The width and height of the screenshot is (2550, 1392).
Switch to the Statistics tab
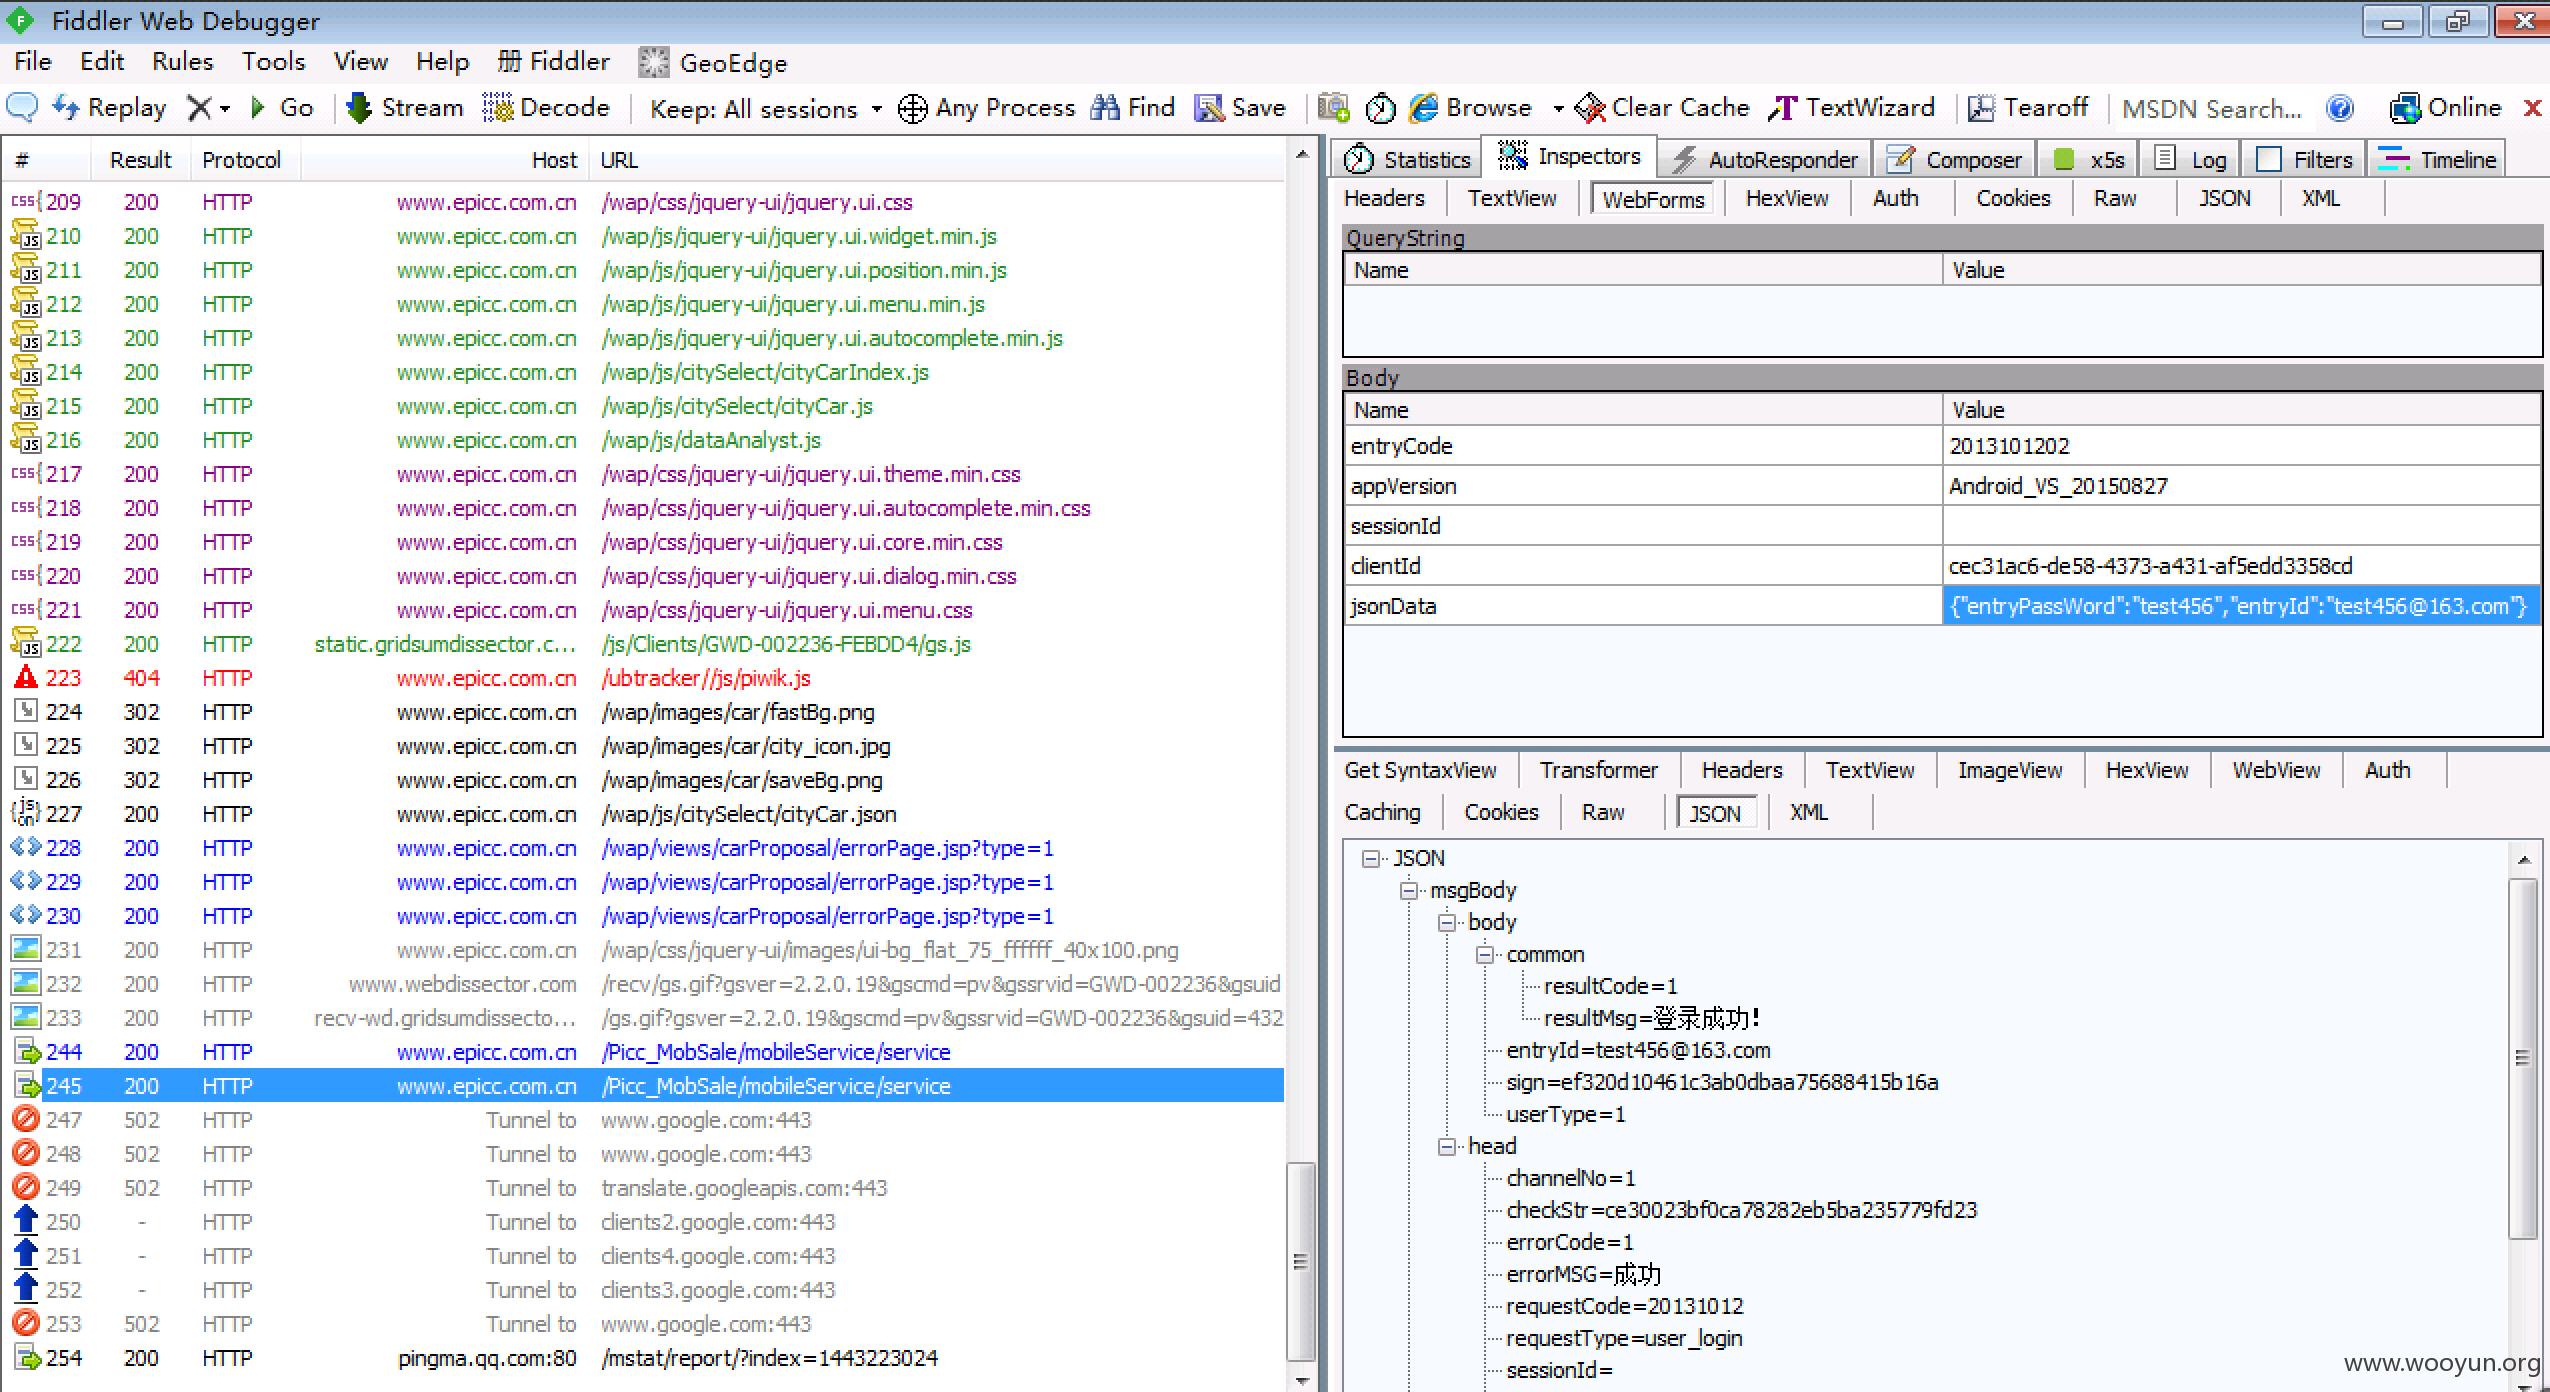tap(1407, 160)
